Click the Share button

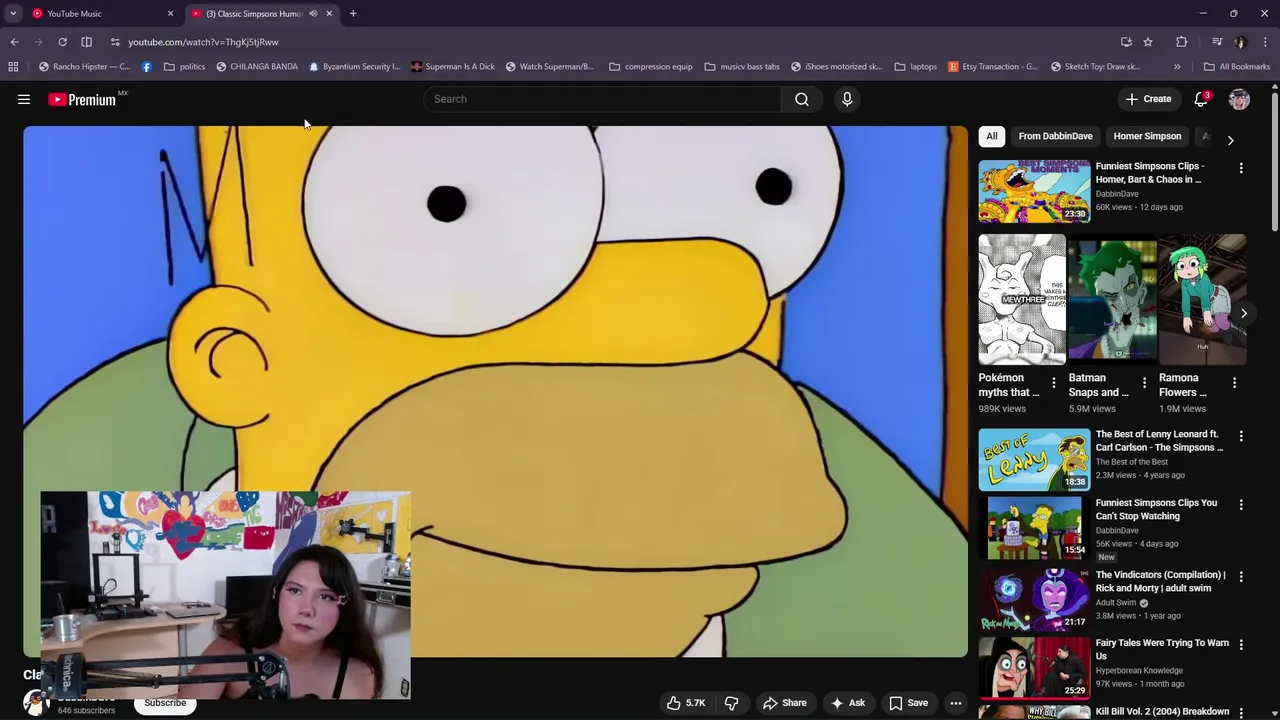click(x=785, y=703)
